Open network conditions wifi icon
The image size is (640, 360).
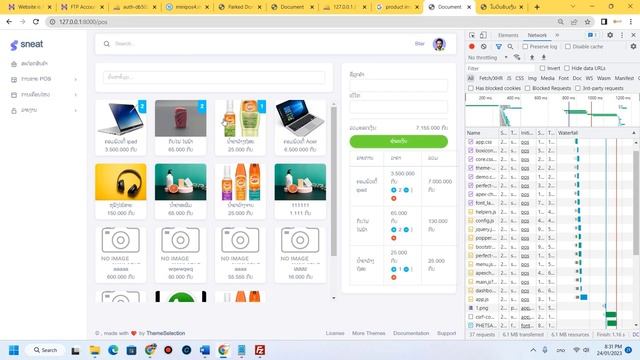(x=517, y=58)
